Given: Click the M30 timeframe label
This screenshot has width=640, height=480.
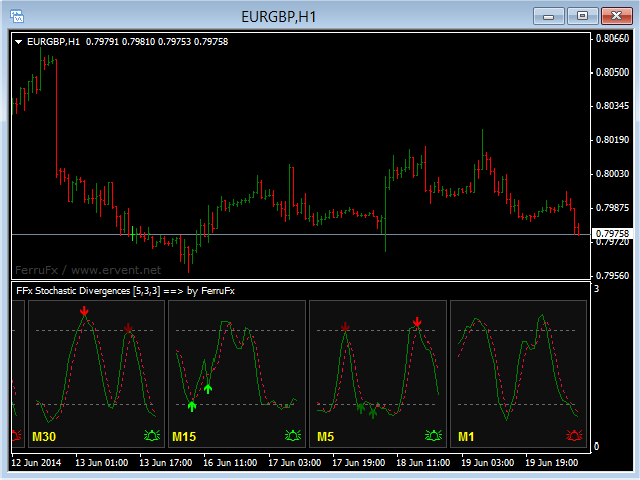Looking at the screenshot, I should coord(44,437).
